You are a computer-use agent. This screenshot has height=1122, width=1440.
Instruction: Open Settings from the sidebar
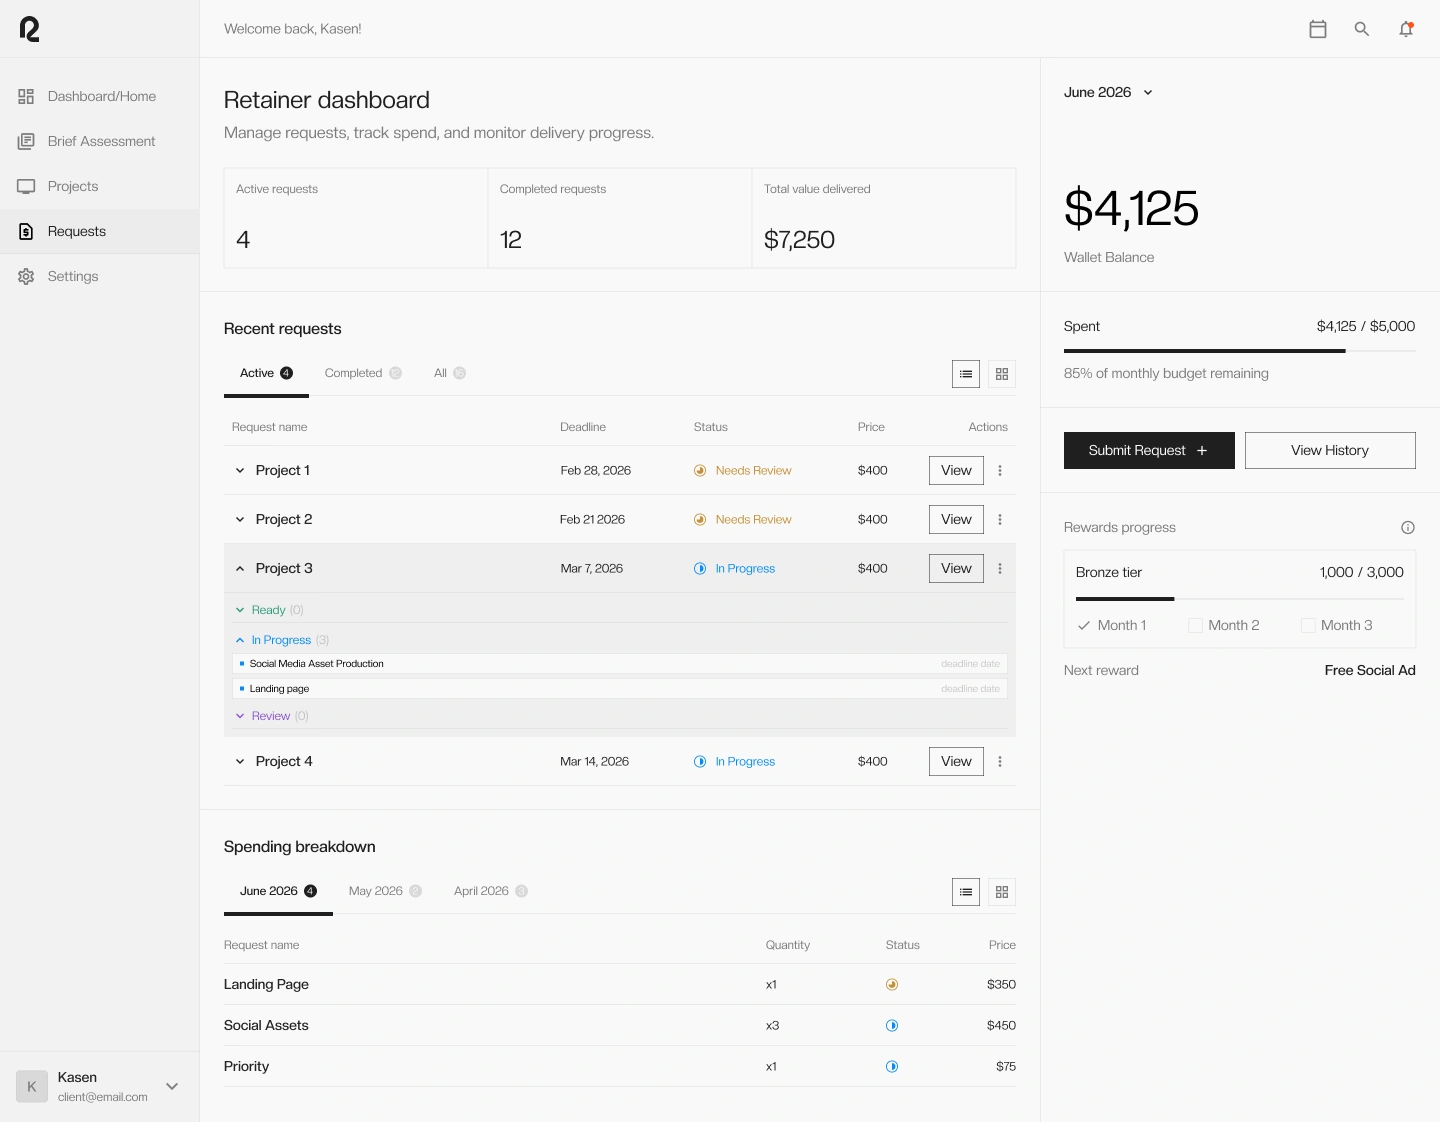coord(100,277)
